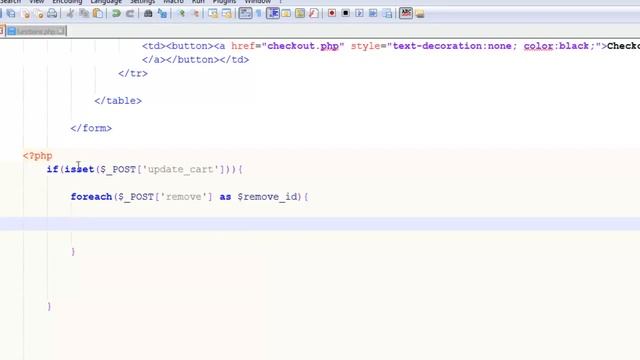Click the foreach closing brace
640x360 pixels.
click(73, 252)
